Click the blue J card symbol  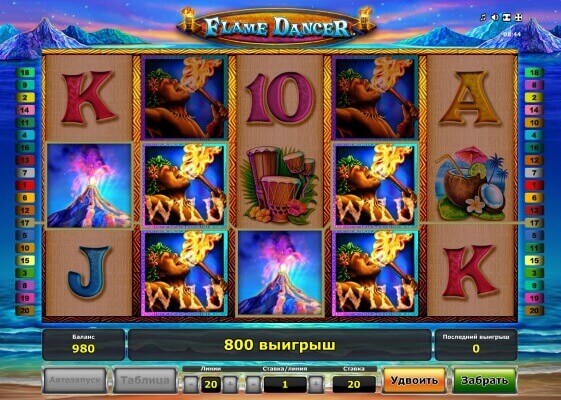pos(88,272)
